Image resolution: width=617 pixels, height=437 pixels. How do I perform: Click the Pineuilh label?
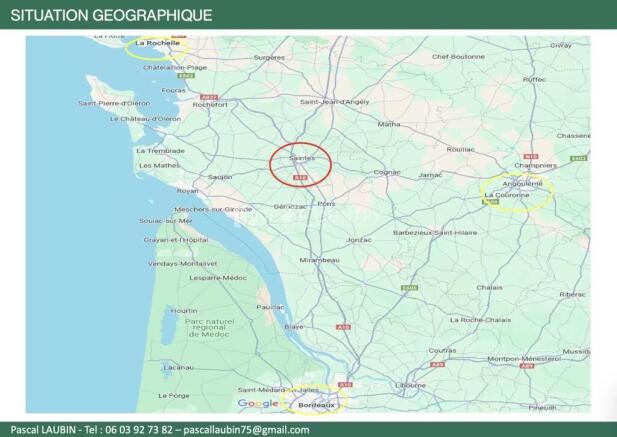(542, 408)
